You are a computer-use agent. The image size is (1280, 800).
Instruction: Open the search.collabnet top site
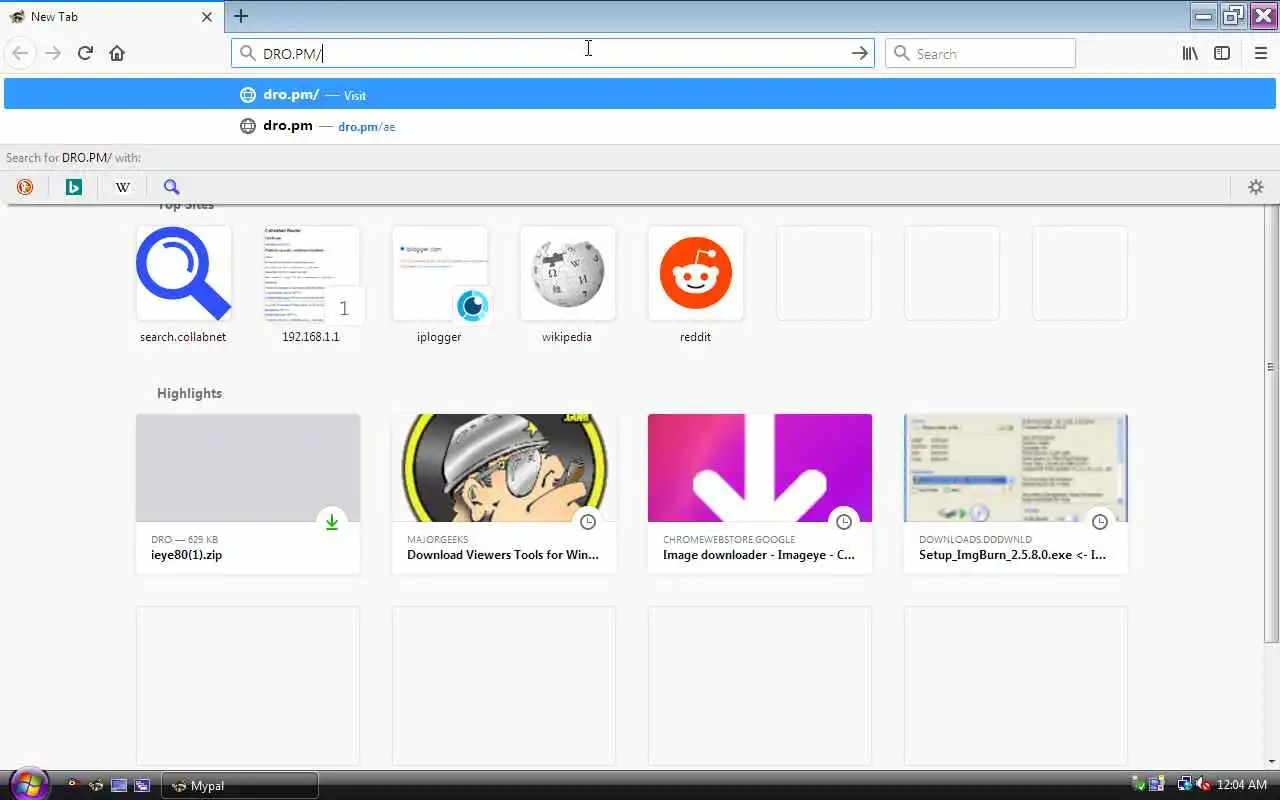click(183, 285)
